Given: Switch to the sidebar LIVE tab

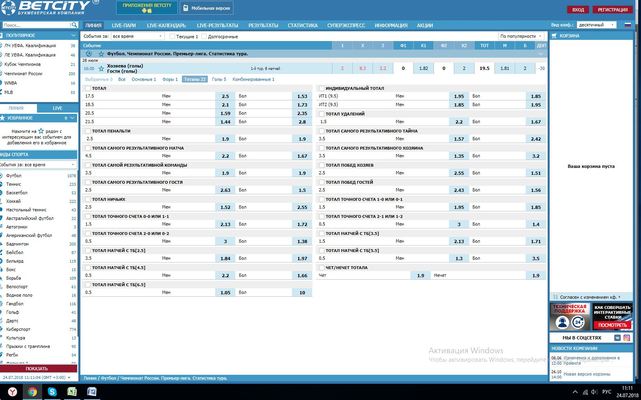Looking at the screenshot, I should (x=58, y=108).
